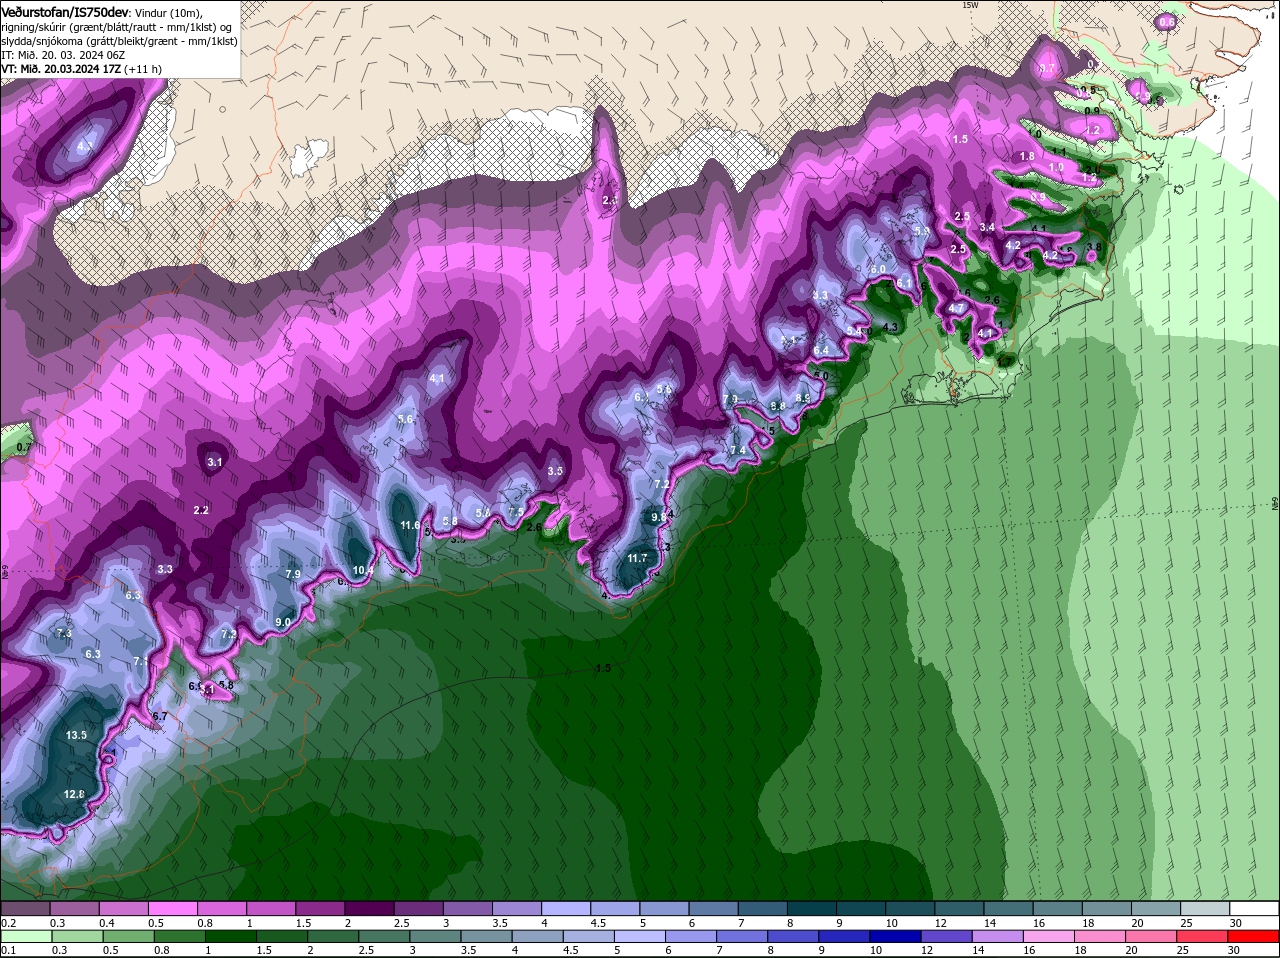Image resolution: width=1280 pixels, height=958 pixels.
Task: Click the 6.7 value on the map
Action: (x=159, y=716)
